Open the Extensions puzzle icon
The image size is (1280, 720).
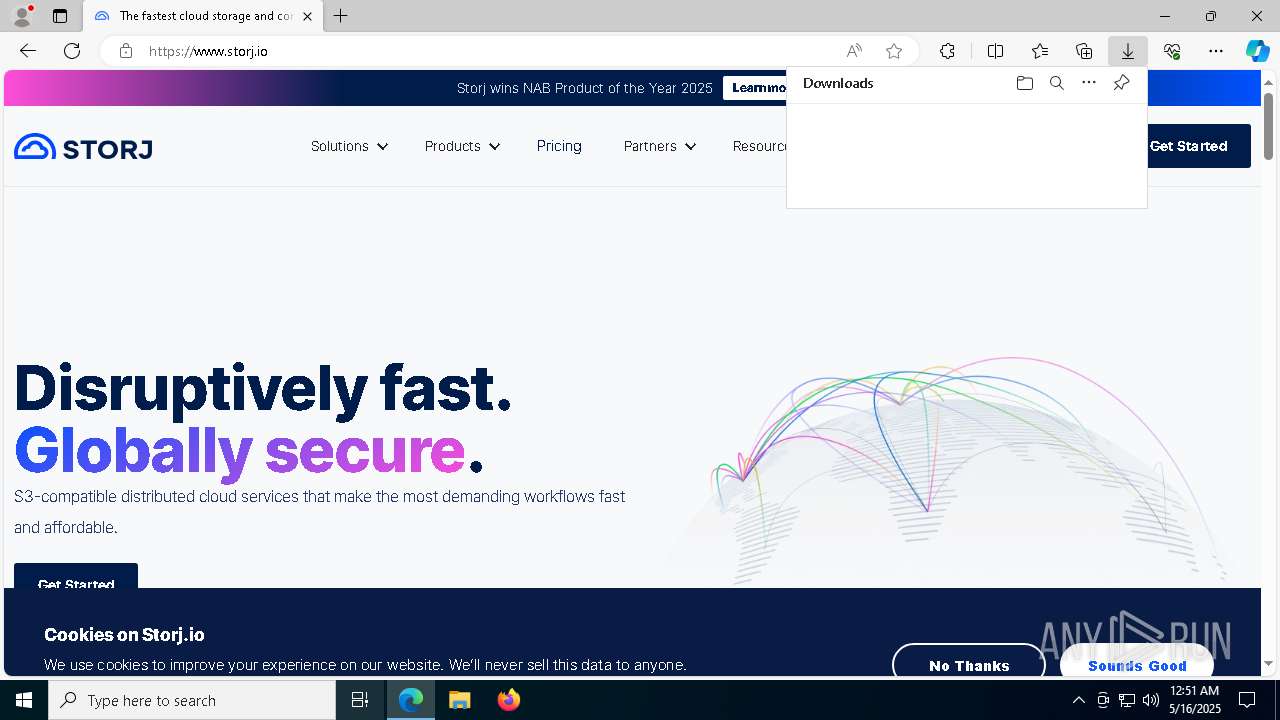pos(947,51)
